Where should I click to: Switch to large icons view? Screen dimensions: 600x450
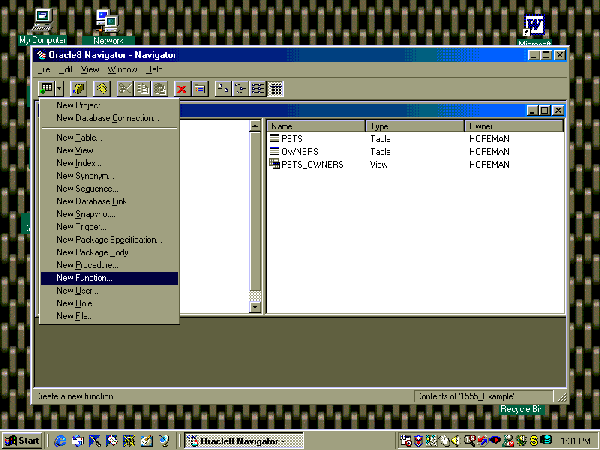click(223, 89)
